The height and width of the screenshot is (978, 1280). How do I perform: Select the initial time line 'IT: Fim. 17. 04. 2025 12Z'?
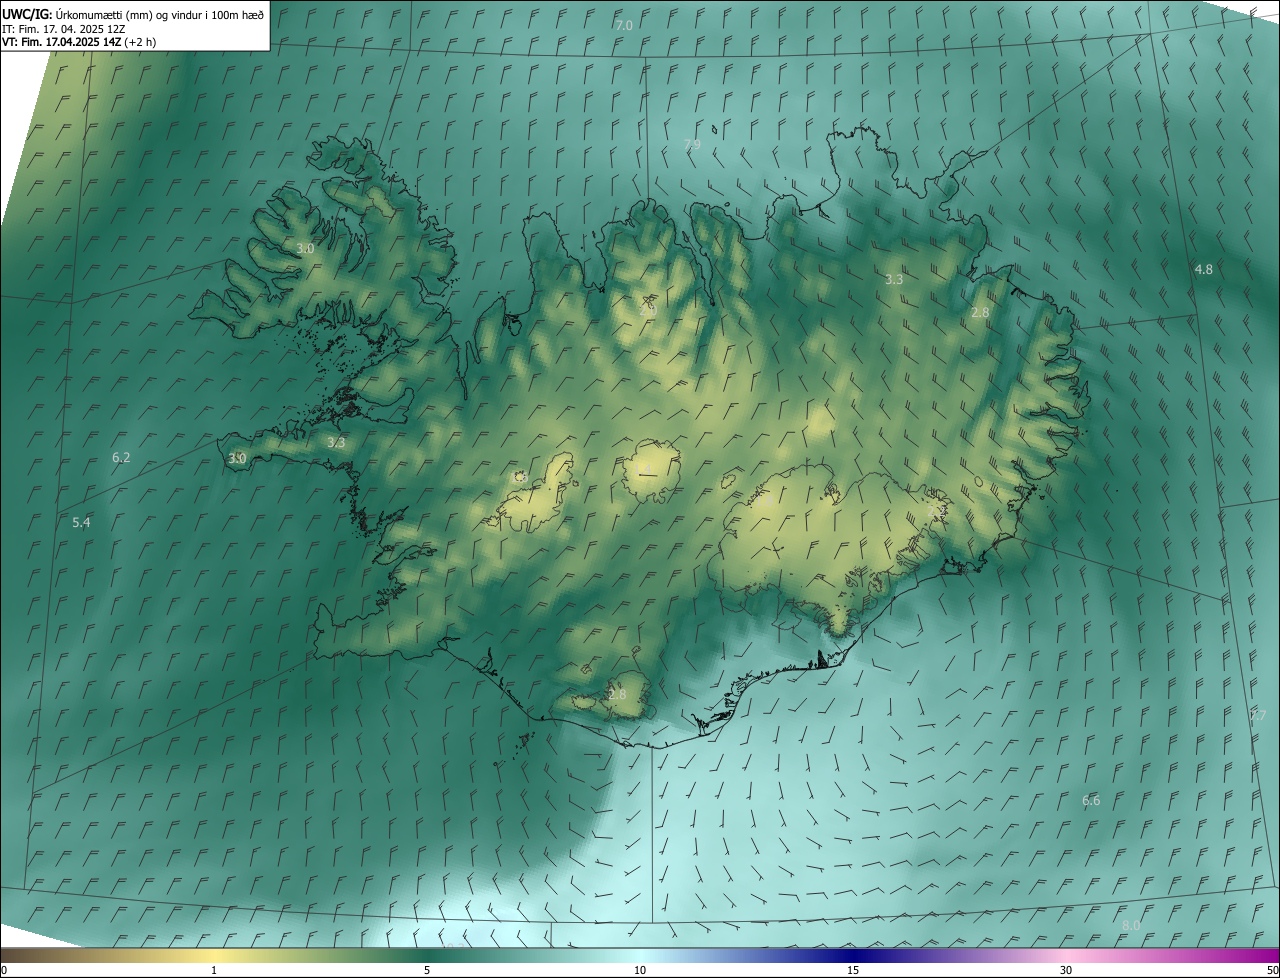[x=63, y=29]
